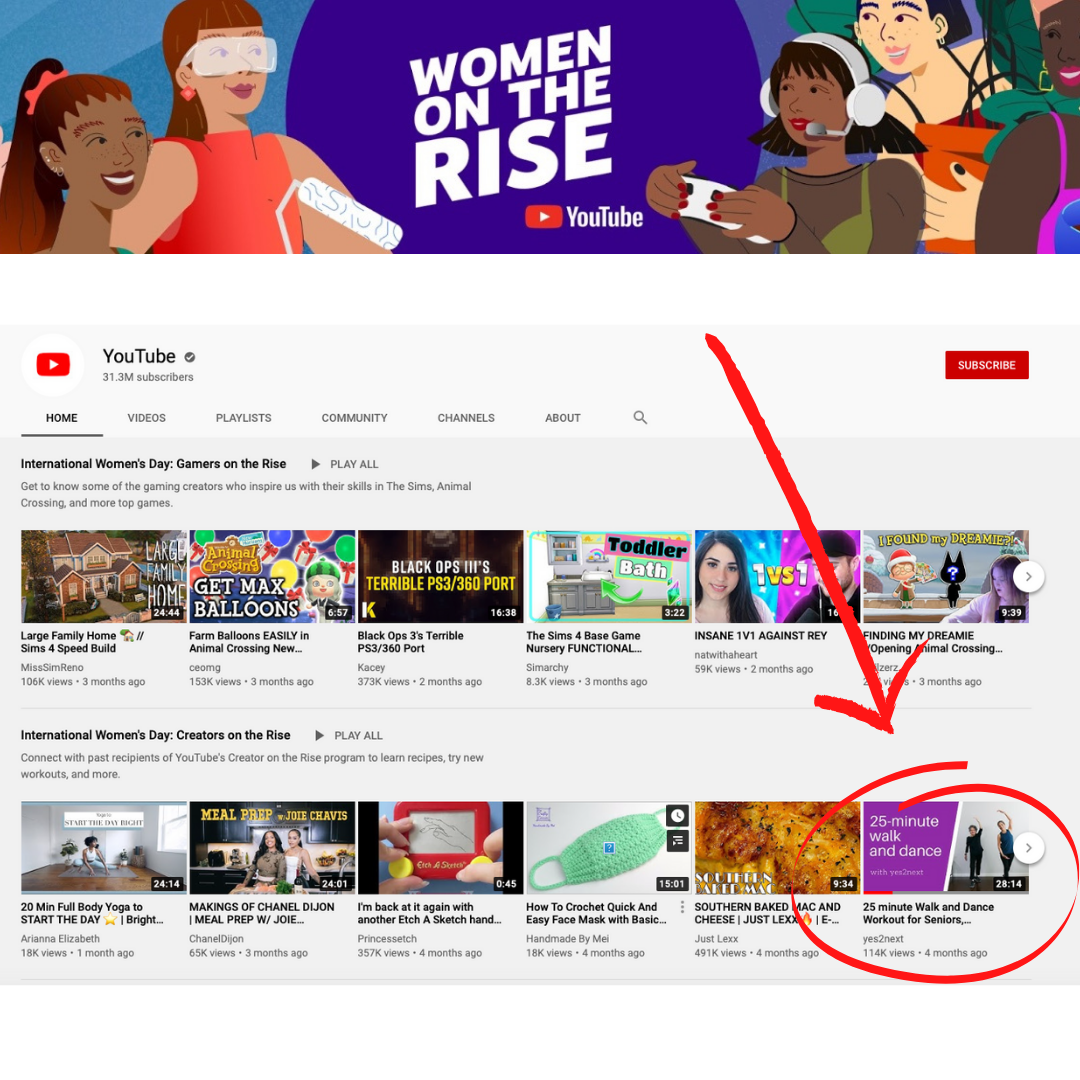The image size is (1080, 1080).
Task: Click title INSANE 1V1 AGAINST REY
Action: pos(760,636)
